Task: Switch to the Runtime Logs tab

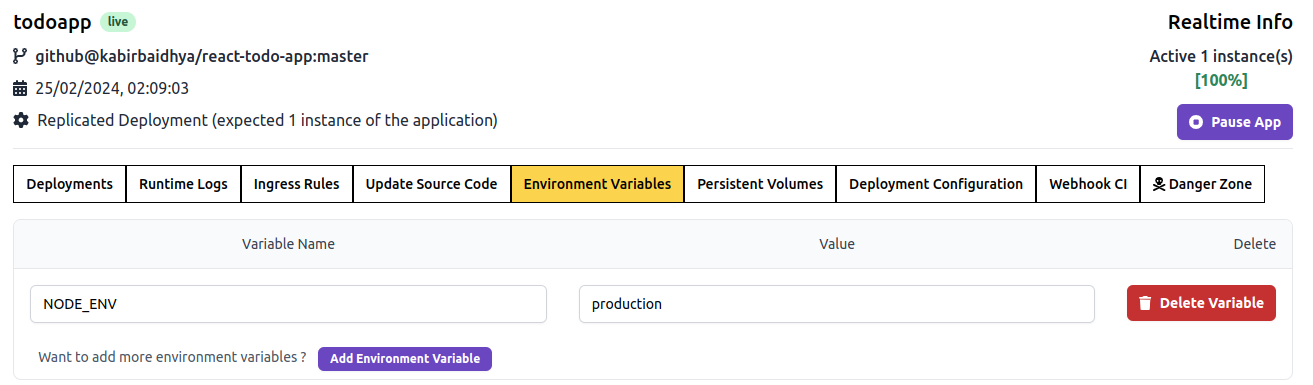Action: [183, 184]
